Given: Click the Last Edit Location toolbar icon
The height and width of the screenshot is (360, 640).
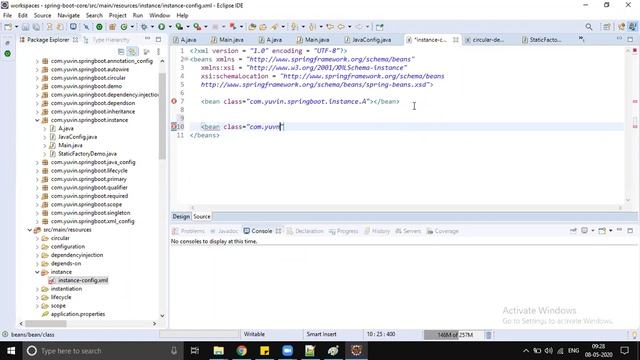Looking at the screenshot, I should click(330, 27).
